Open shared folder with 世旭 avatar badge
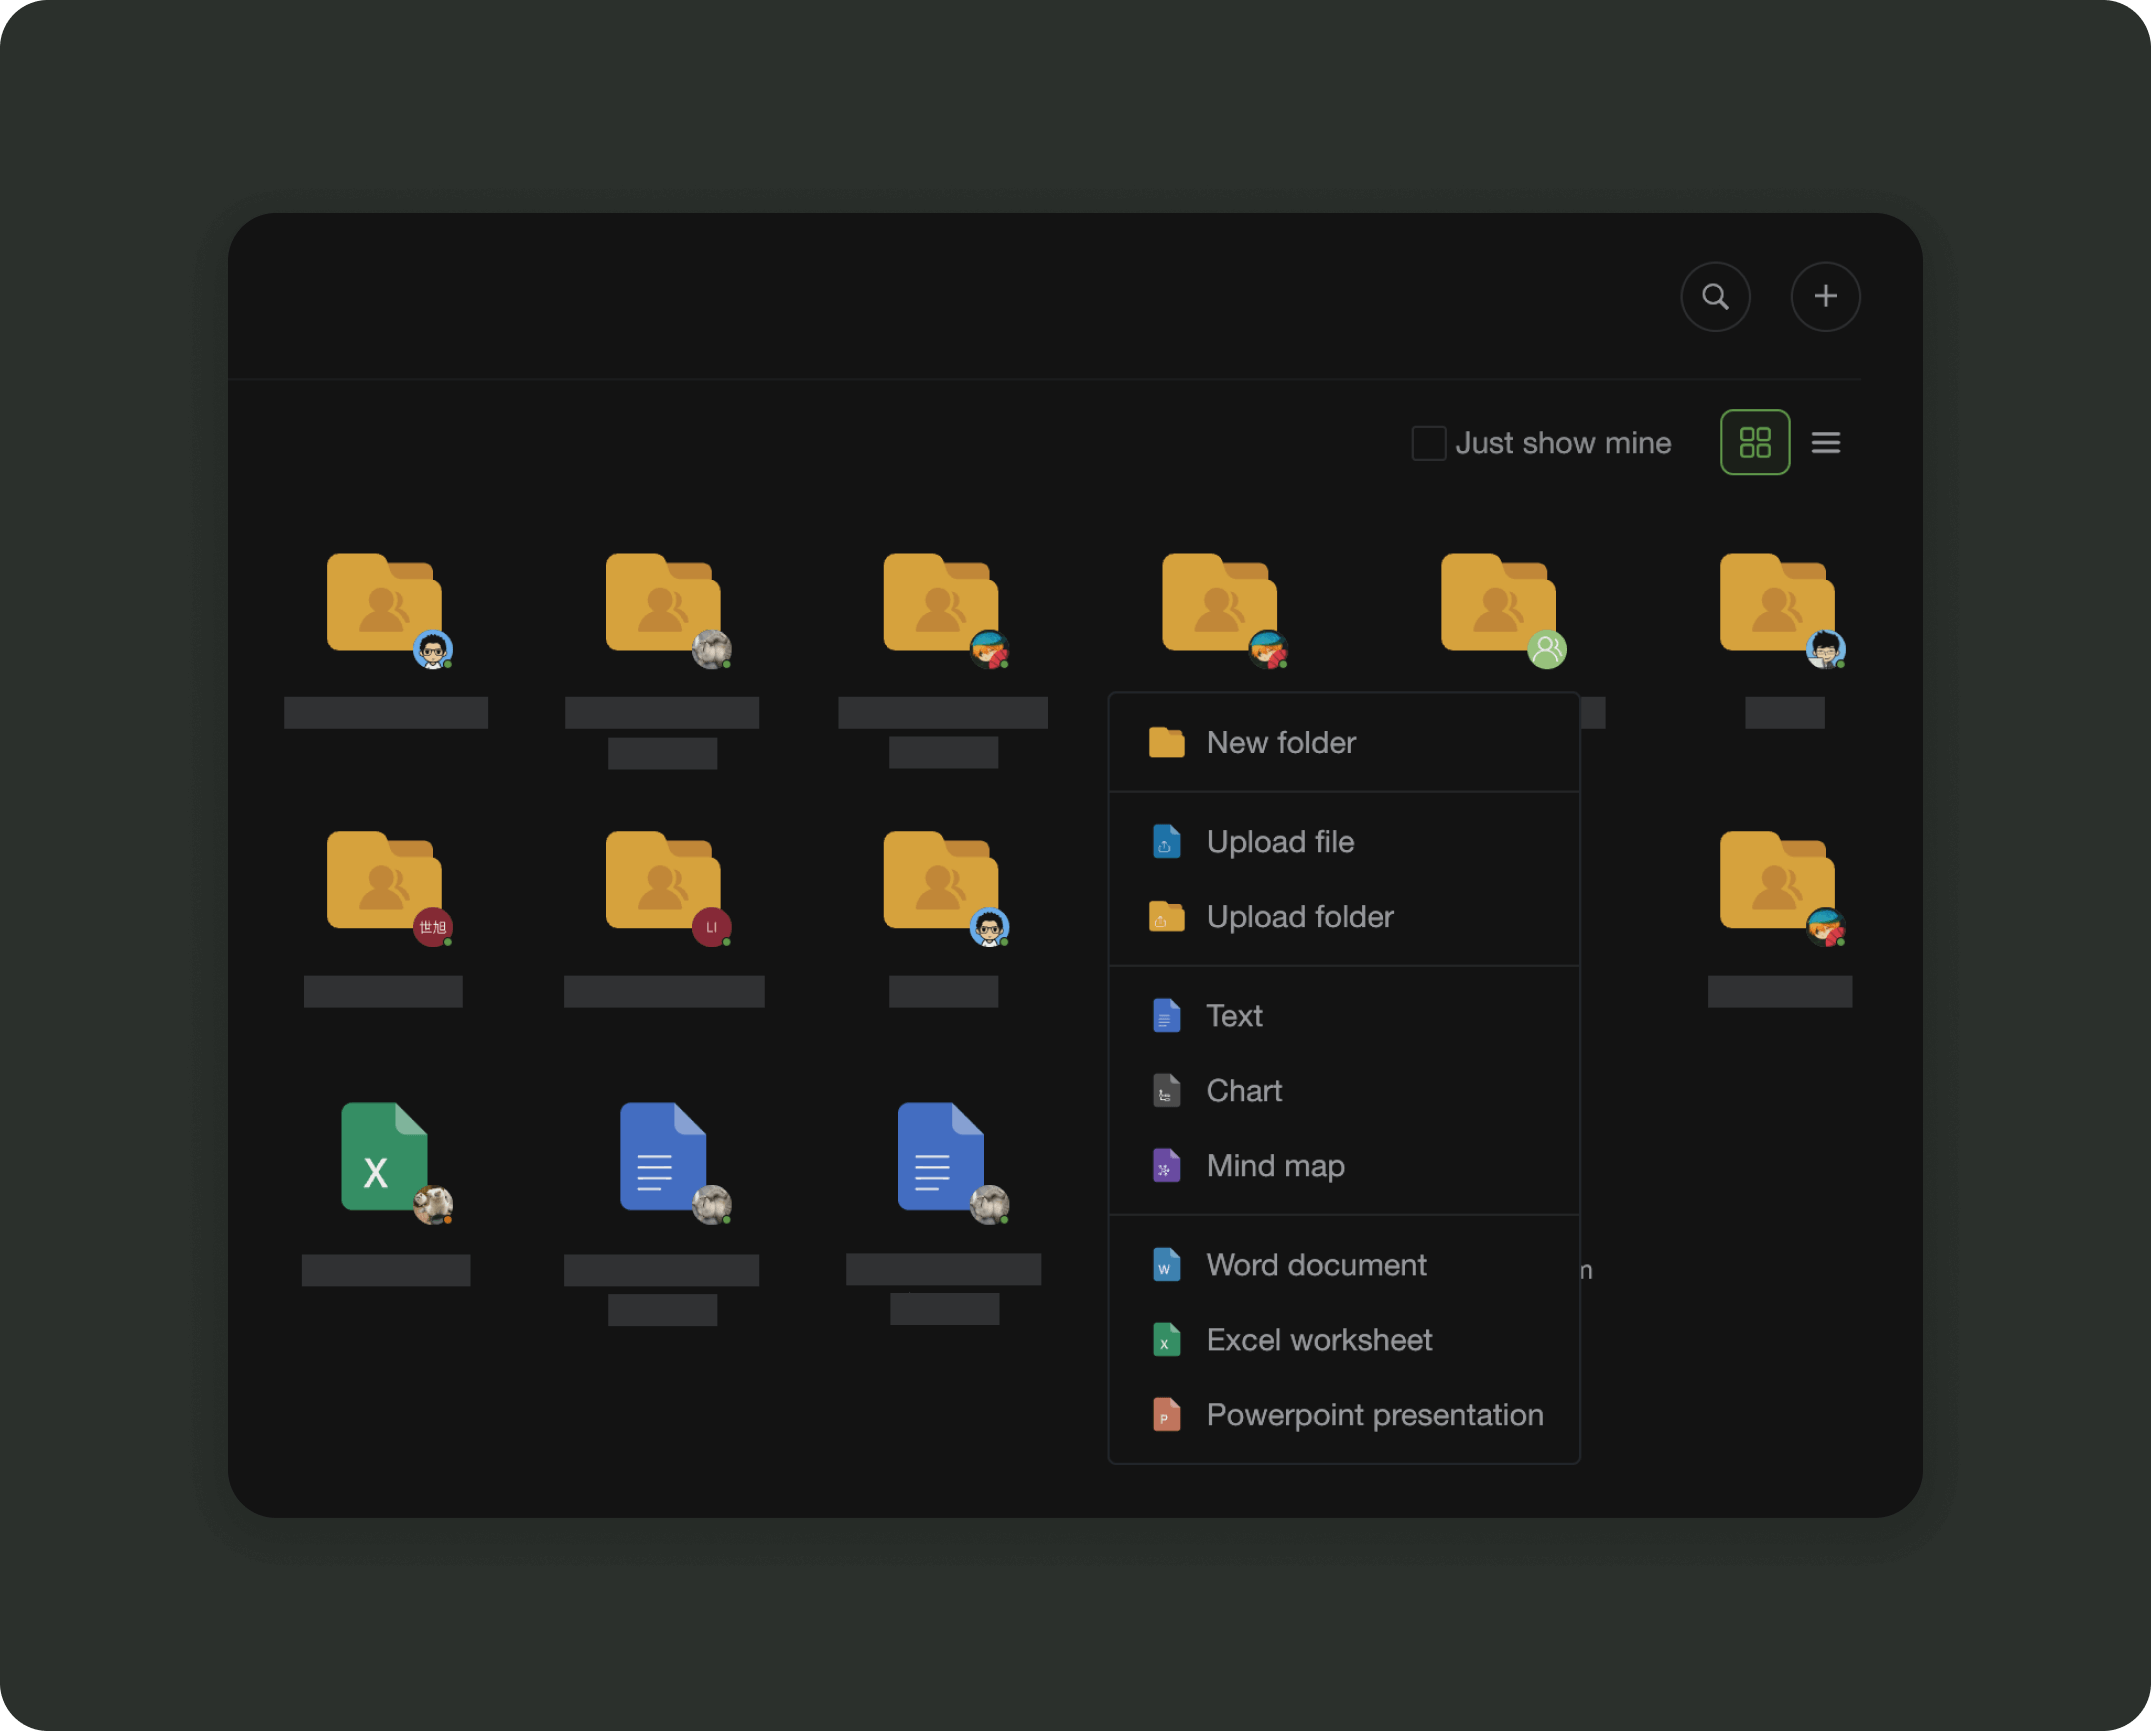2151x1731 pixels. click(384, 882)
